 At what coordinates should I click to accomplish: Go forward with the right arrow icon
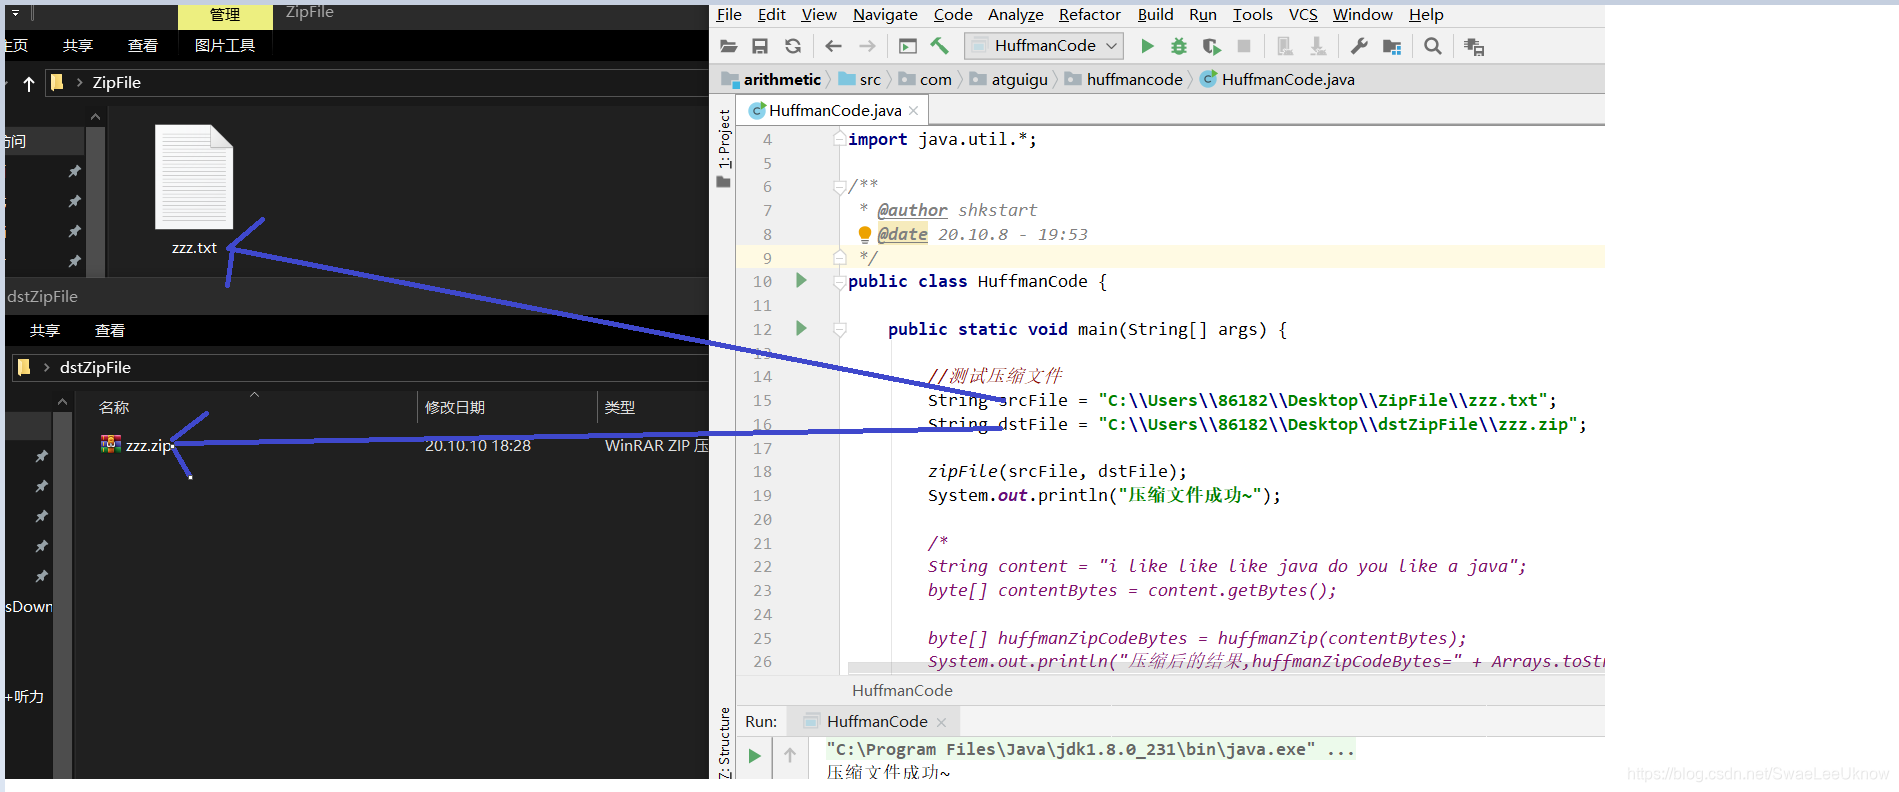pyautogui.click(x=867, y=46)
